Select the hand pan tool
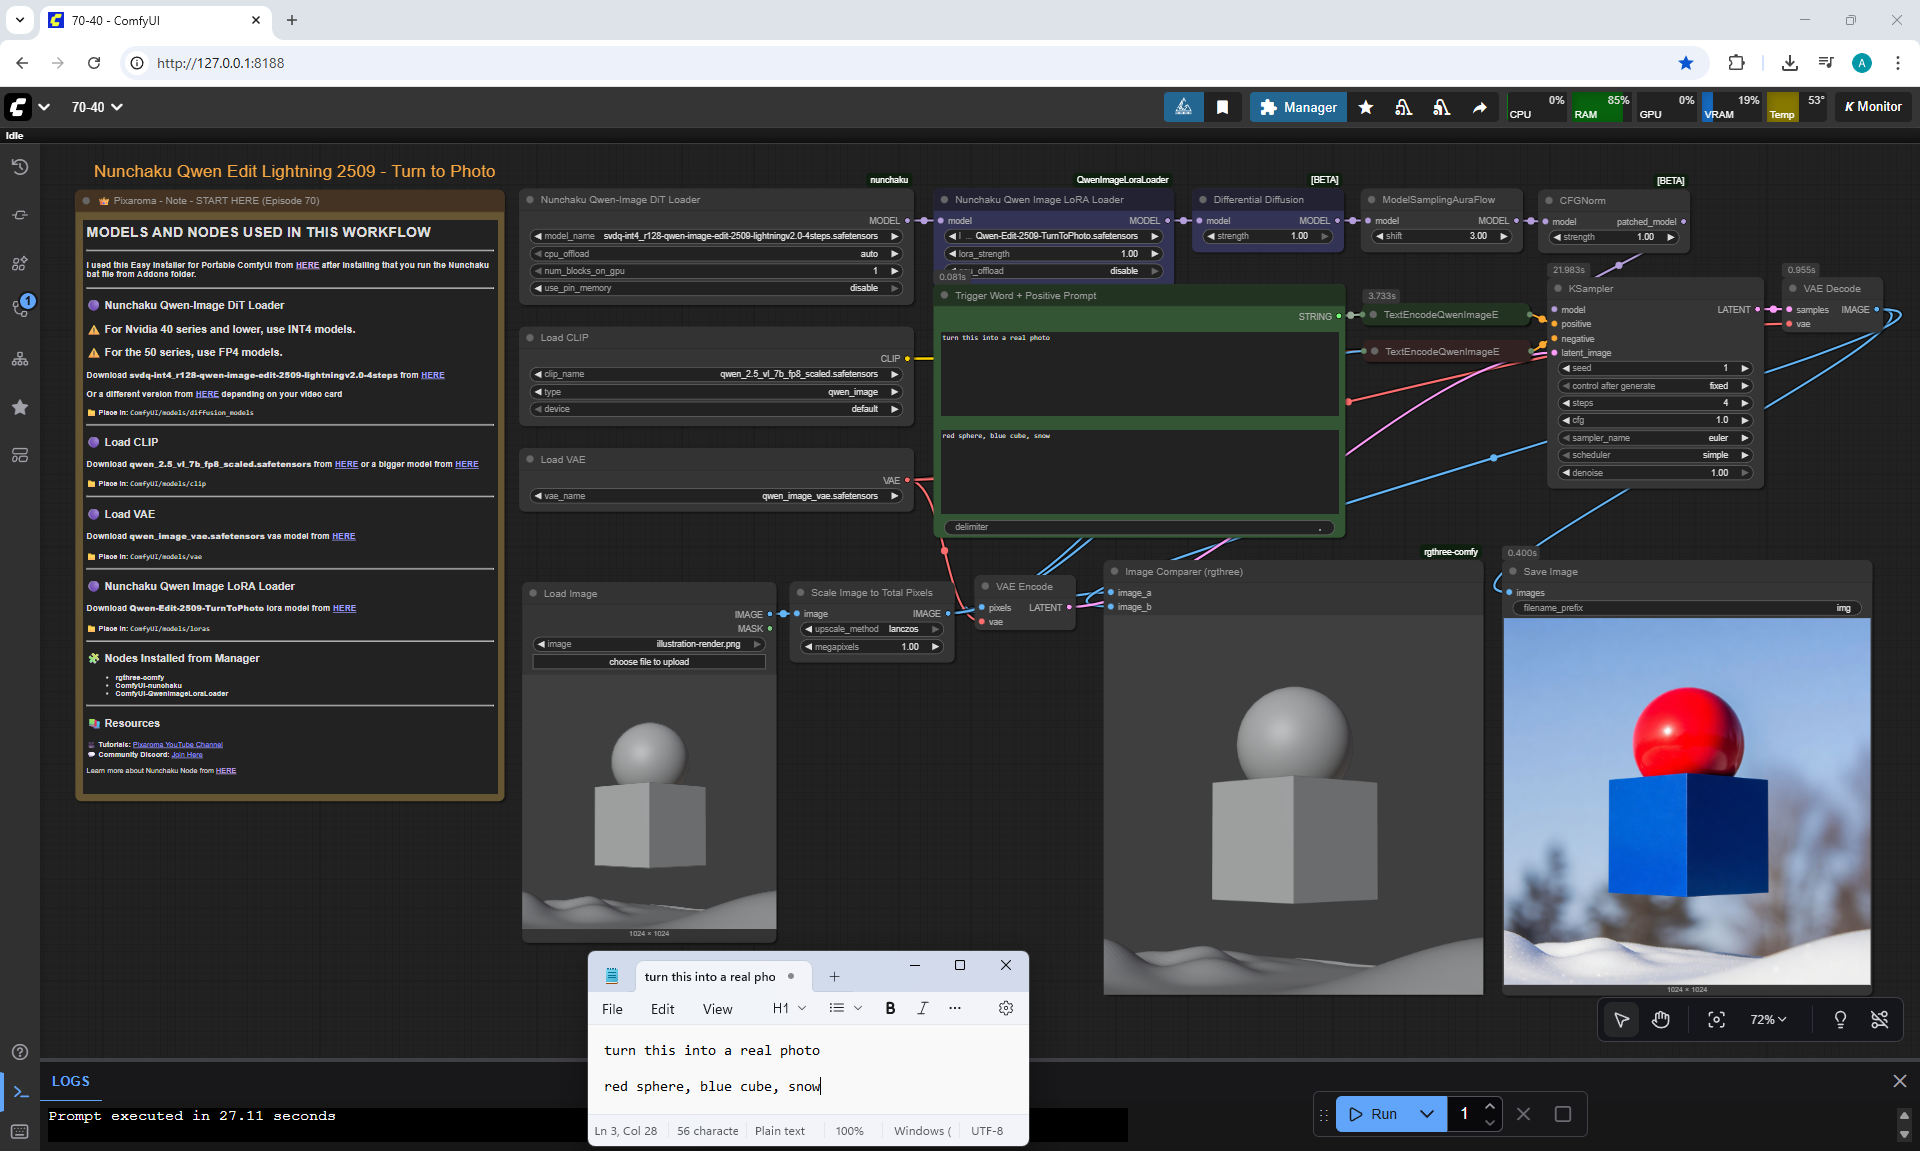This screenshot has width=1920, height=1151. [1661, 1019]
